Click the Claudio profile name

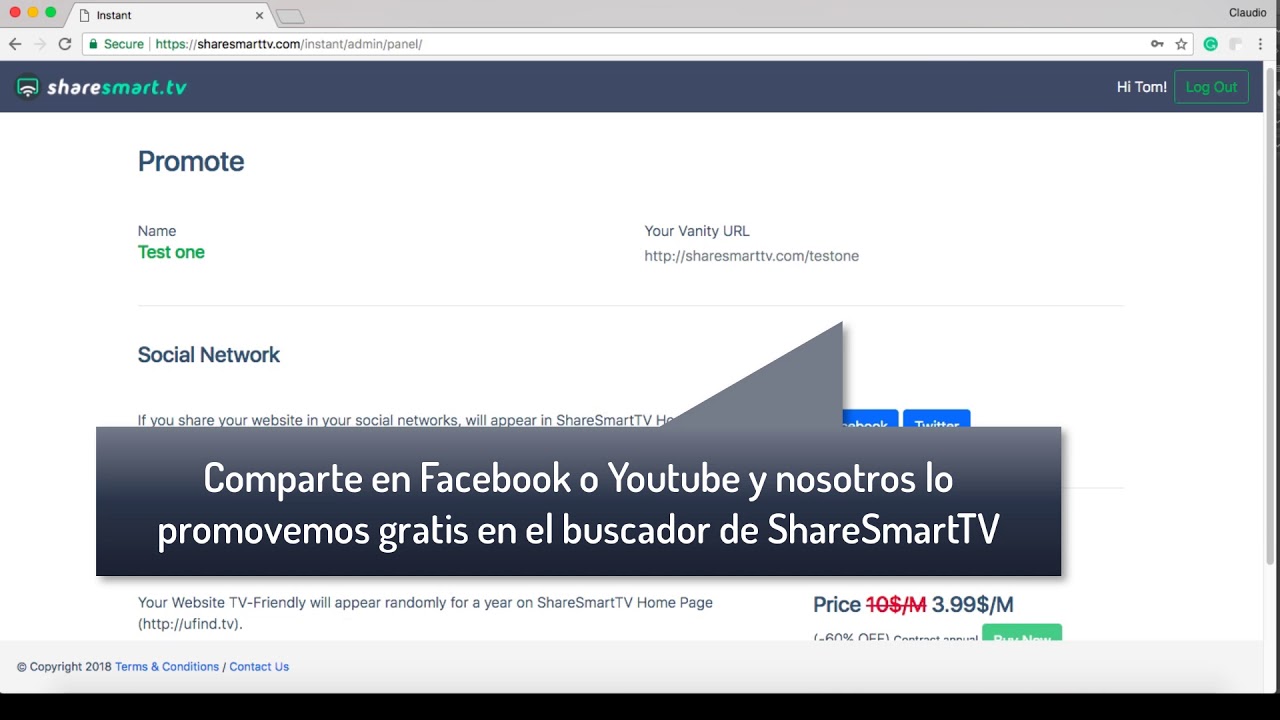click(1247, 12)
